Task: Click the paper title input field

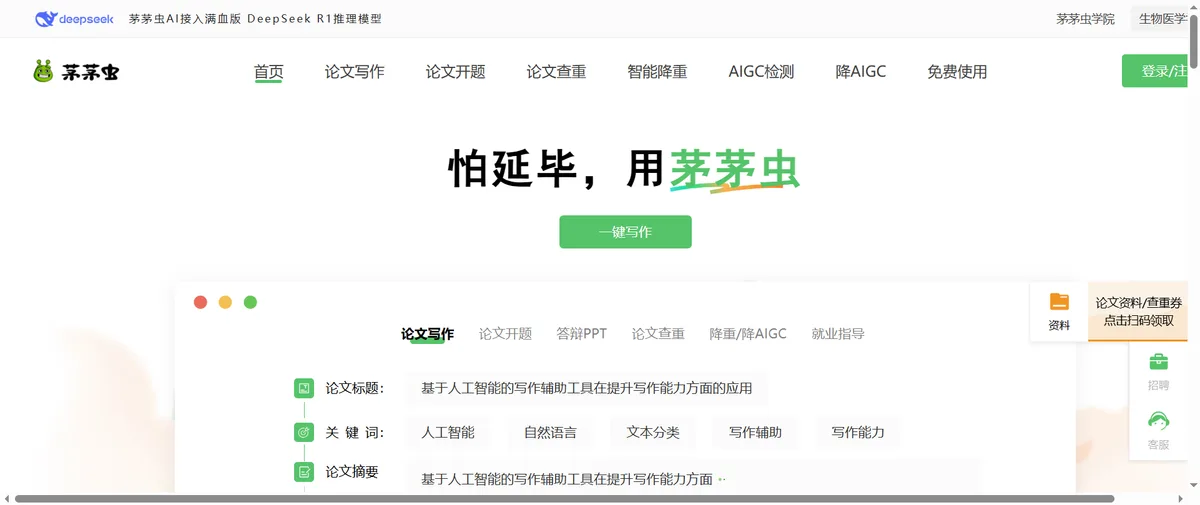Action: pyautogui.click(x=586, y=388)
